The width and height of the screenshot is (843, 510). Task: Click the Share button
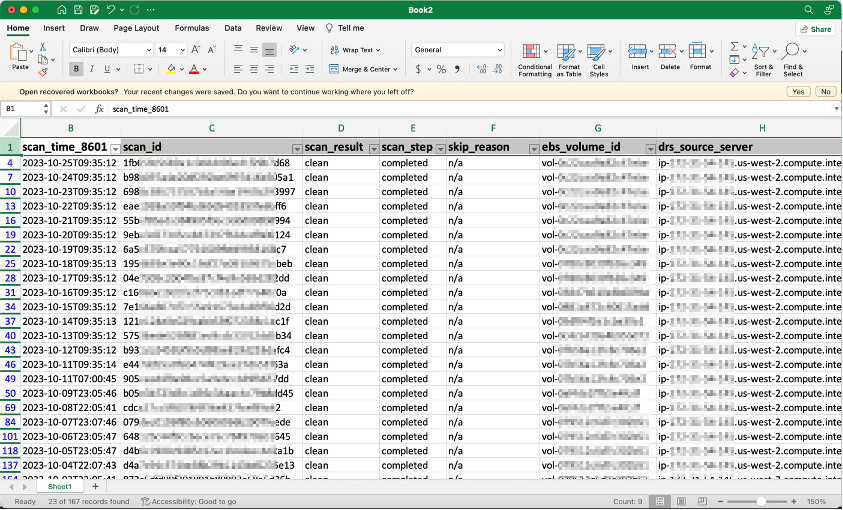pos(816,29)
